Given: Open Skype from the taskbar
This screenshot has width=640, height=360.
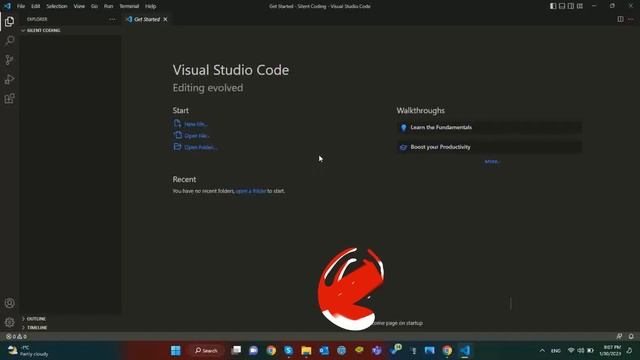Looking at the screenshot, I should click(x=289, y=350).
